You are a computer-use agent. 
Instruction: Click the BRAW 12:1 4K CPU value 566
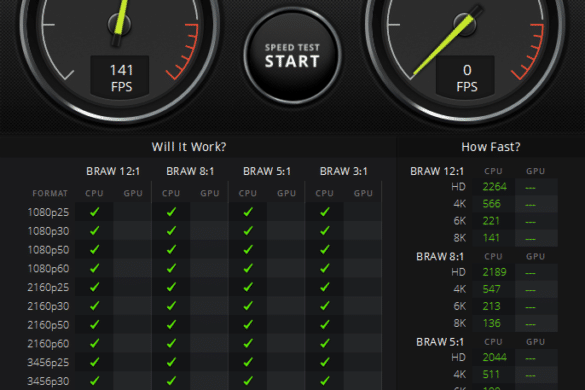click(x=491, y=204)
